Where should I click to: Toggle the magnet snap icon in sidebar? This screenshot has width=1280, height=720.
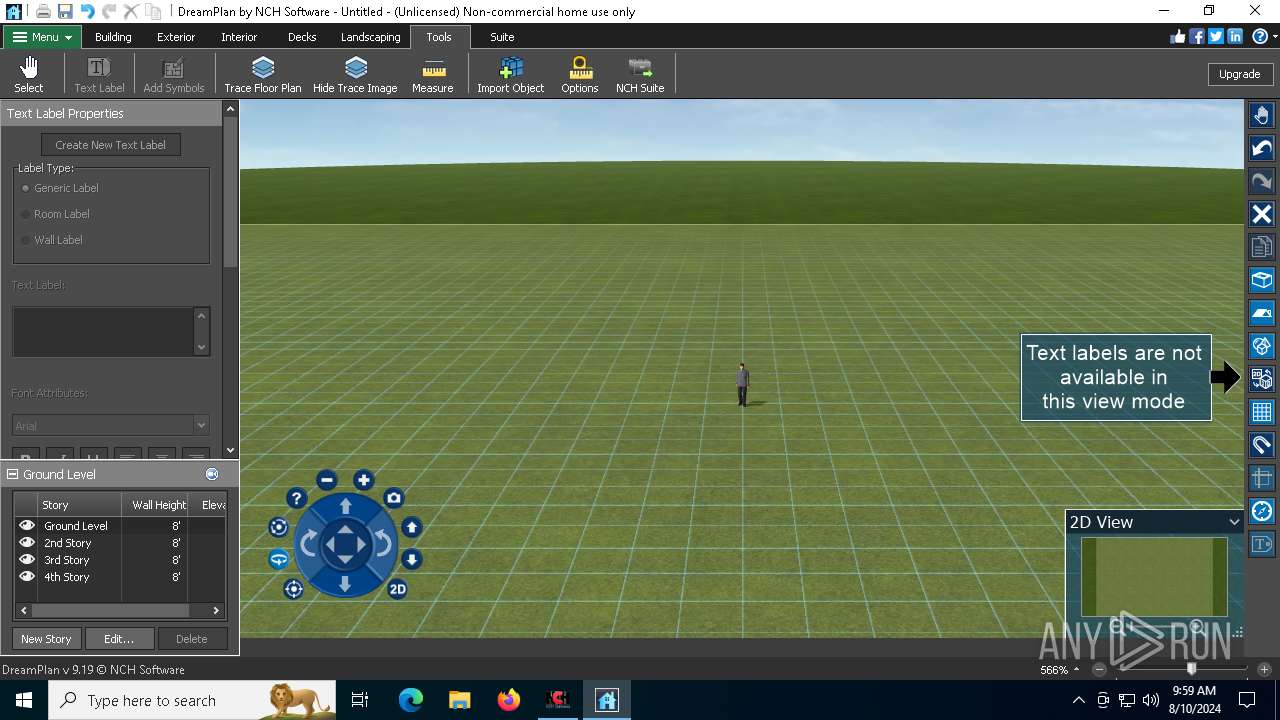coord(1262,445)
